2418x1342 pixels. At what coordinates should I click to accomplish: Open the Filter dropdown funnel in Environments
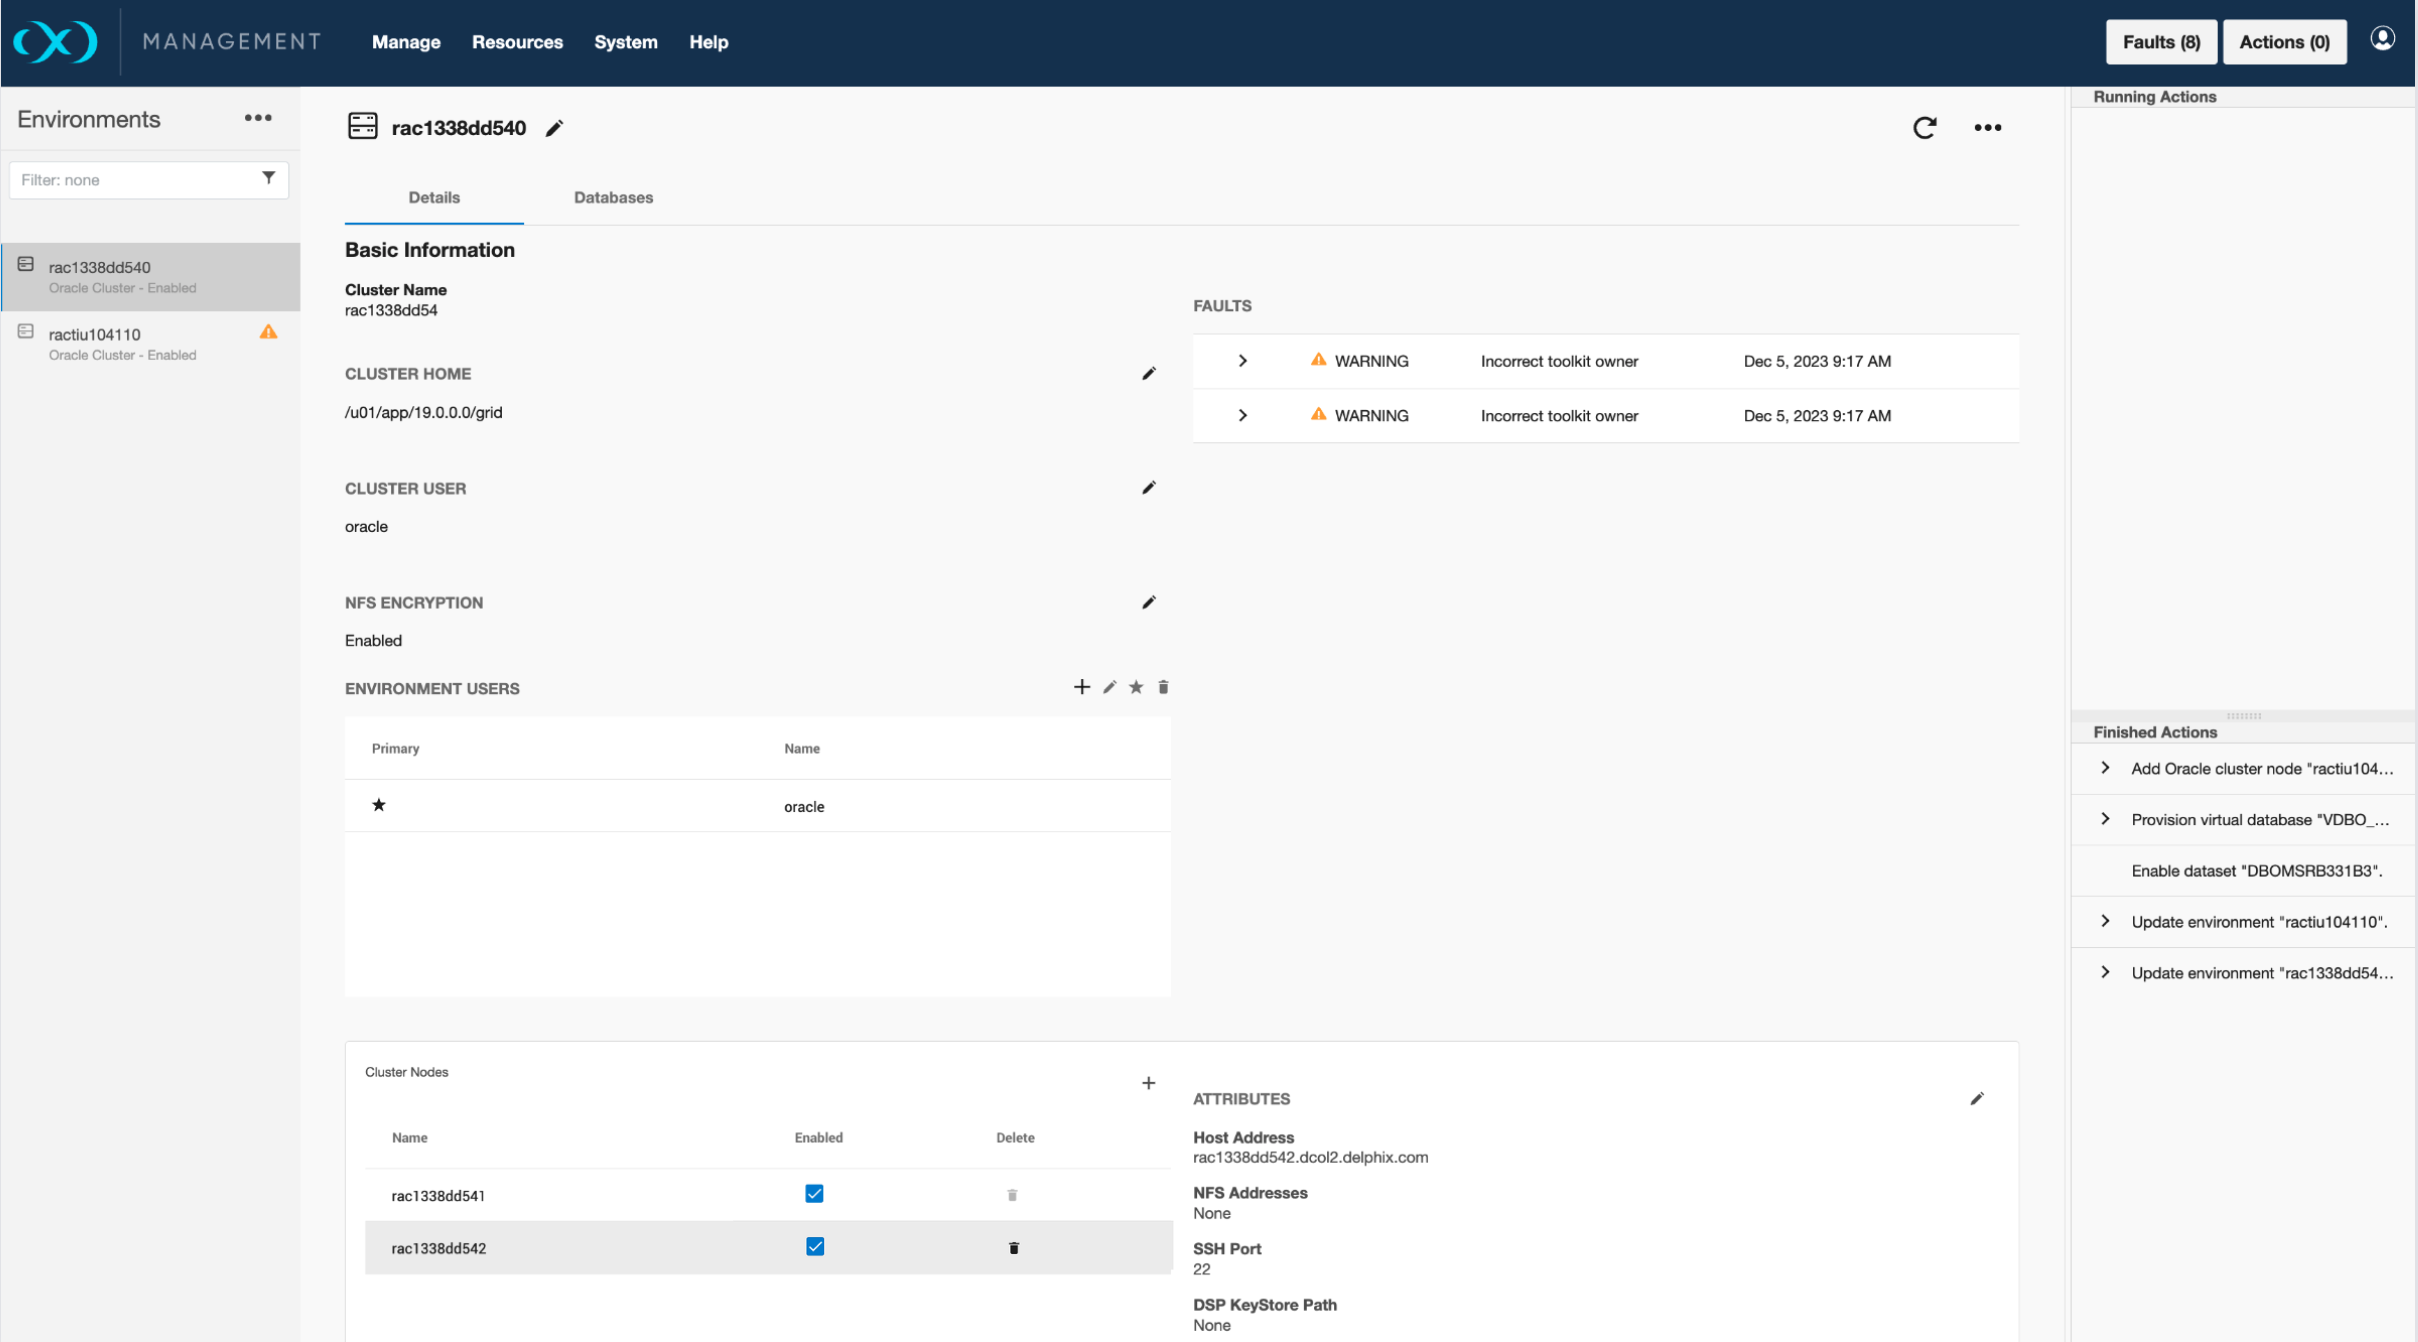(268, 178)
